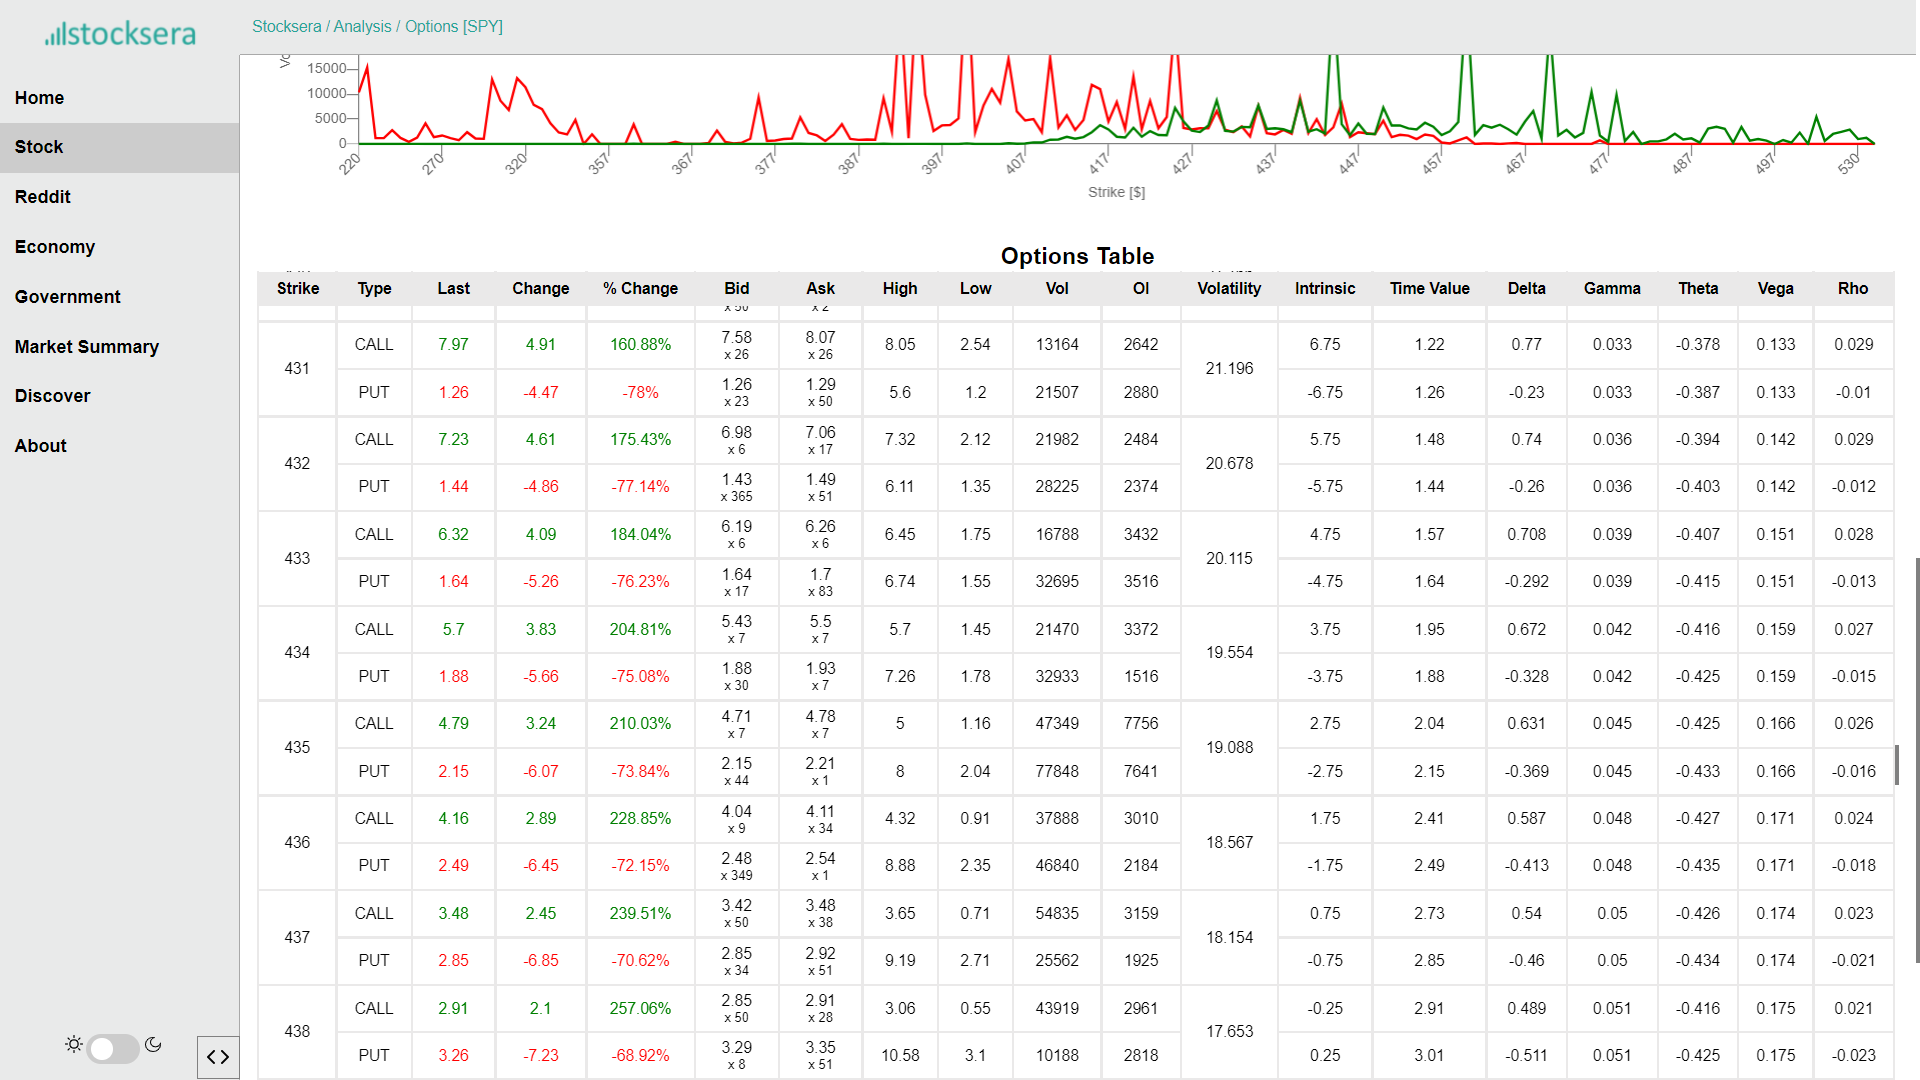1920x1080 pixels.
Task: Open the Market Summary page
Action: coord(86,347)
